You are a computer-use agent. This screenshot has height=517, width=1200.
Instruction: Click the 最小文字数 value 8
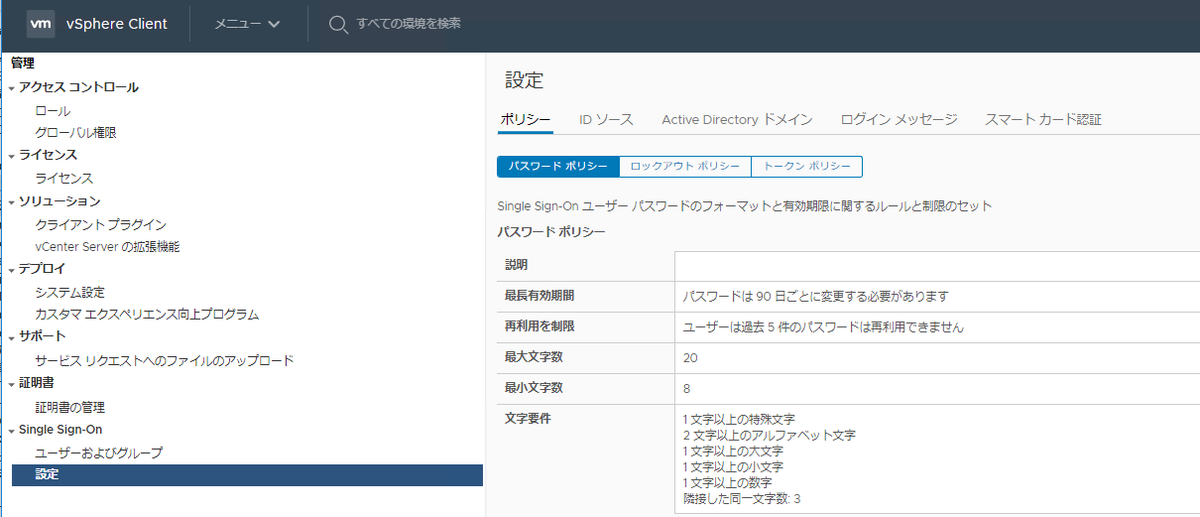point(686,388)
